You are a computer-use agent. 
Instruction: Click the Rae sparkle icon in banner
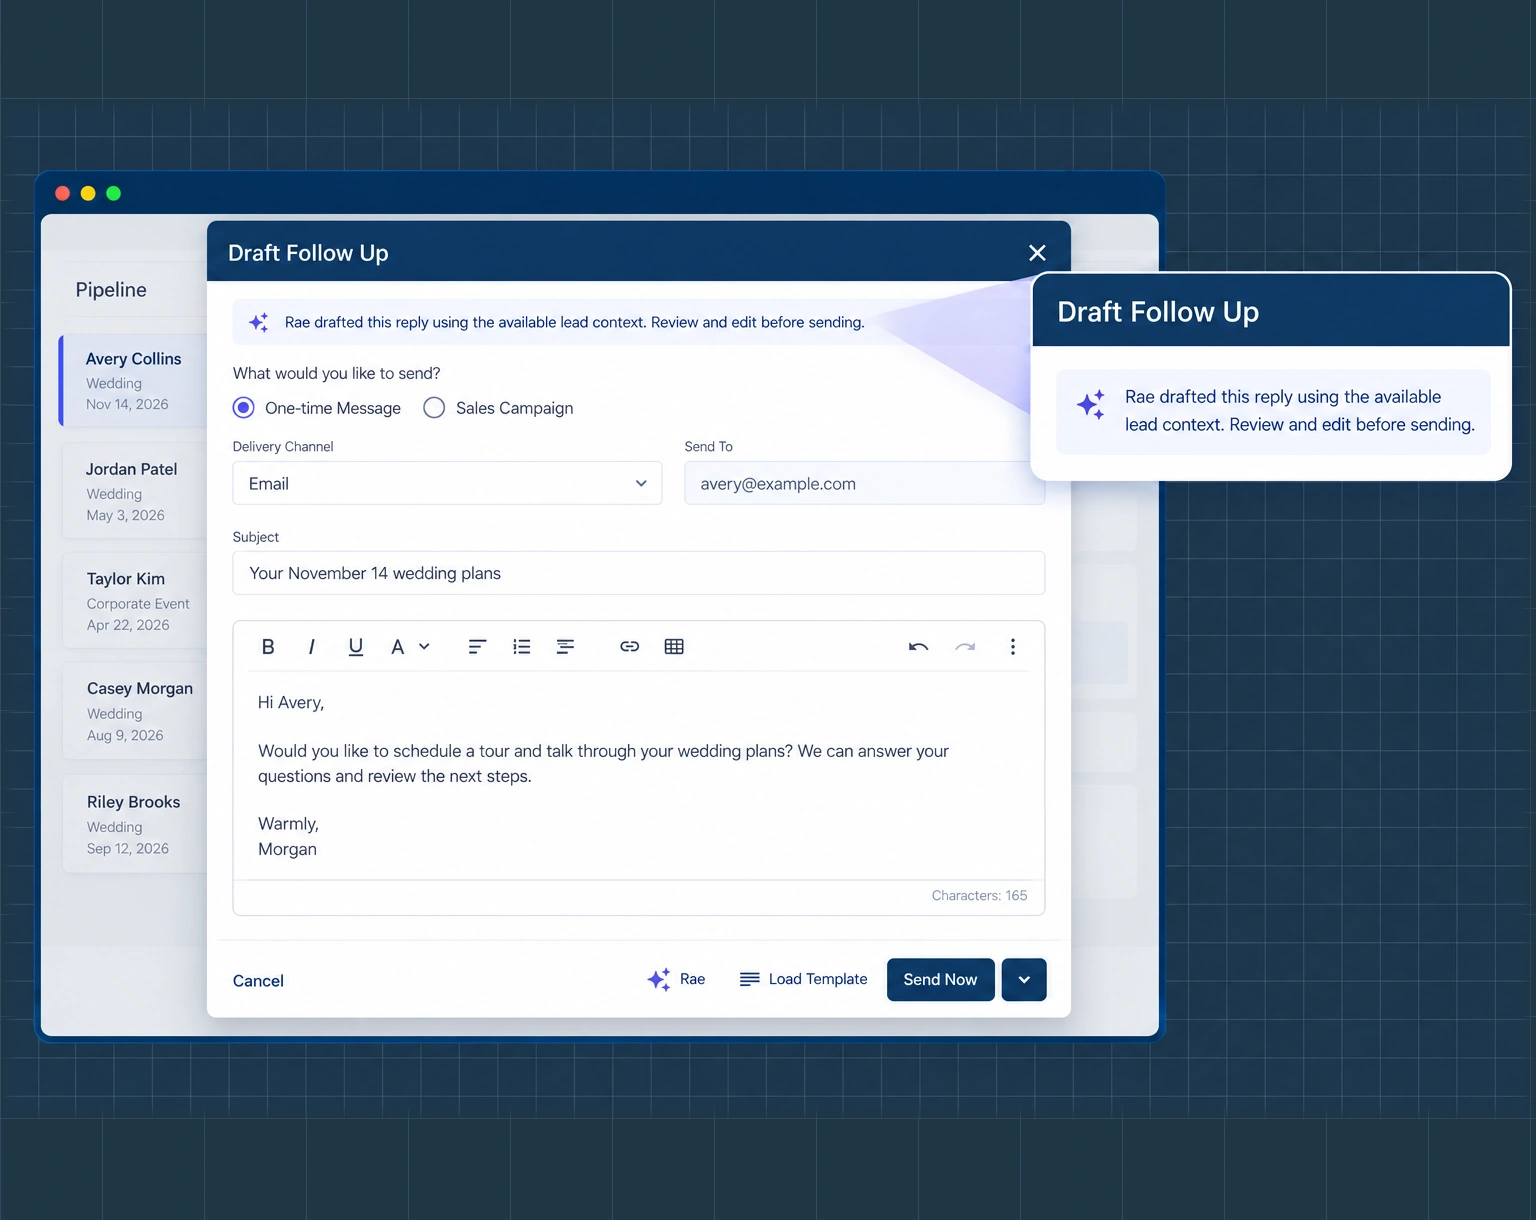click(259, 322)
